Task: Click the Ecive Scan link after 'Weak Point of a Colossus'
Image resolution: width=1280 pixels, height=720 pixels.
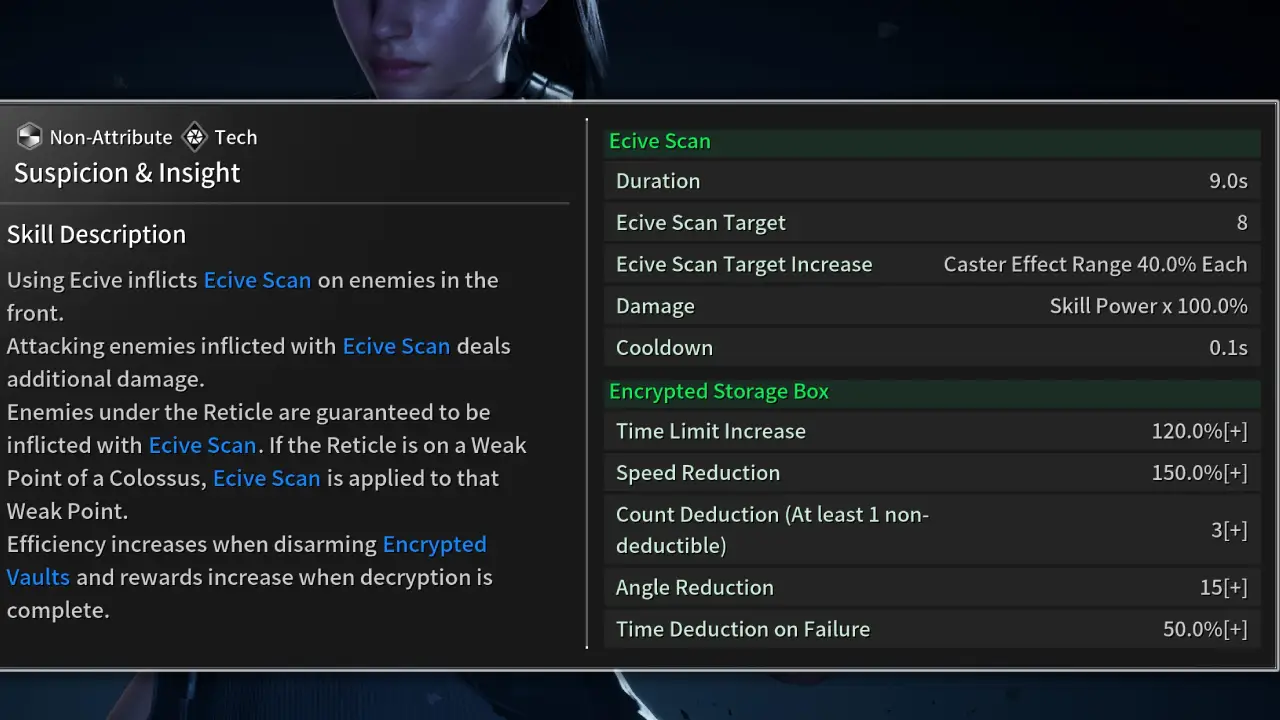Action: click(x=266, y=478)
